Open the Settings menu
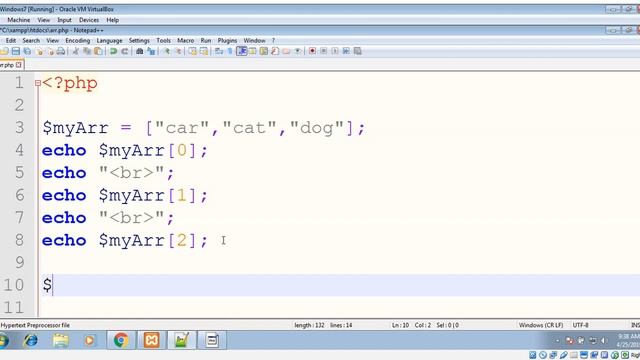This screenshot has width=640, height=360. point(139,40)
